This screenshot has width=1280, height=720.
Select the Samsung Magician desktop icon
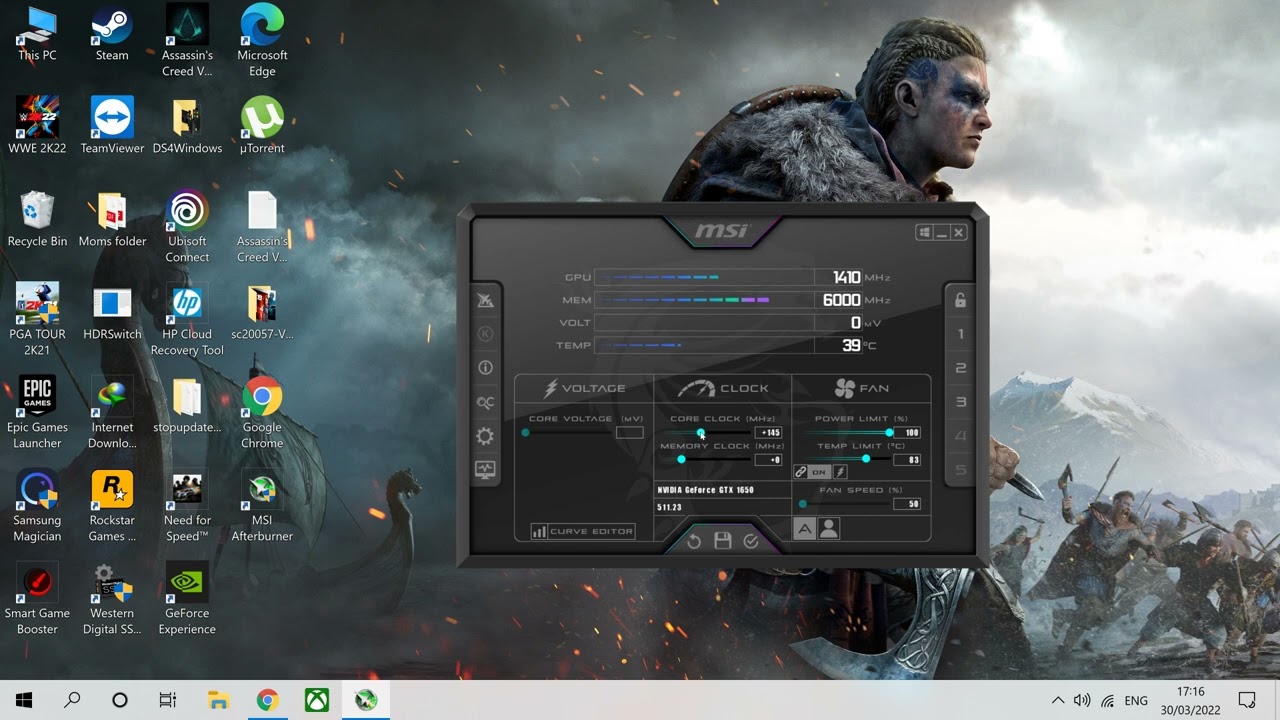click(37, 508)
